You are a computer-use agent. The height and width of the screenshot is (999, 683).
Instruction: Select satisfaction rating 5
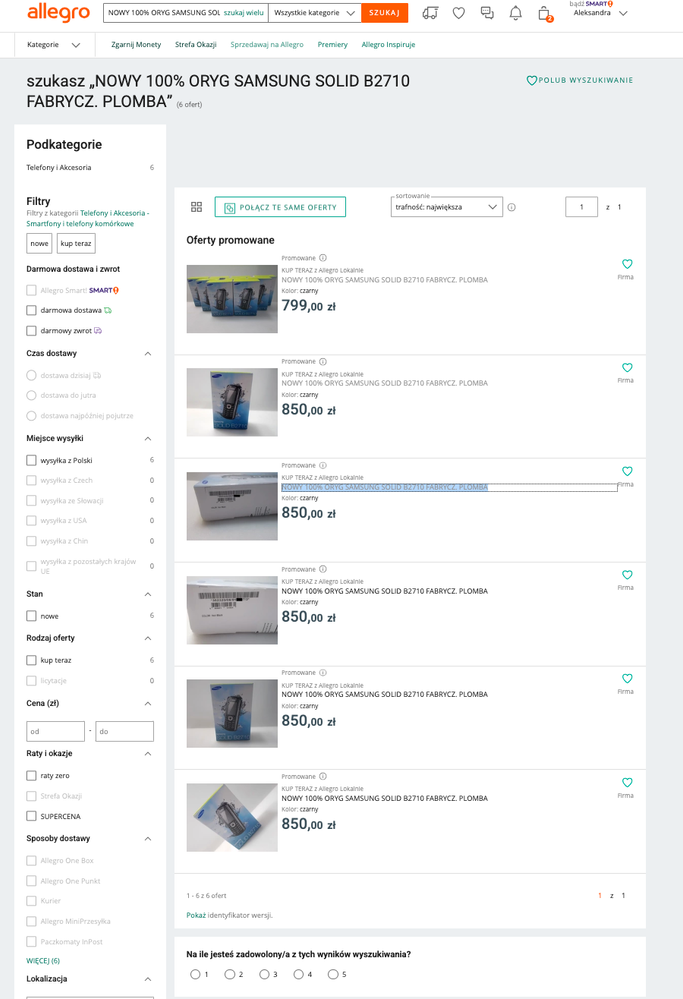click(333, 974)
